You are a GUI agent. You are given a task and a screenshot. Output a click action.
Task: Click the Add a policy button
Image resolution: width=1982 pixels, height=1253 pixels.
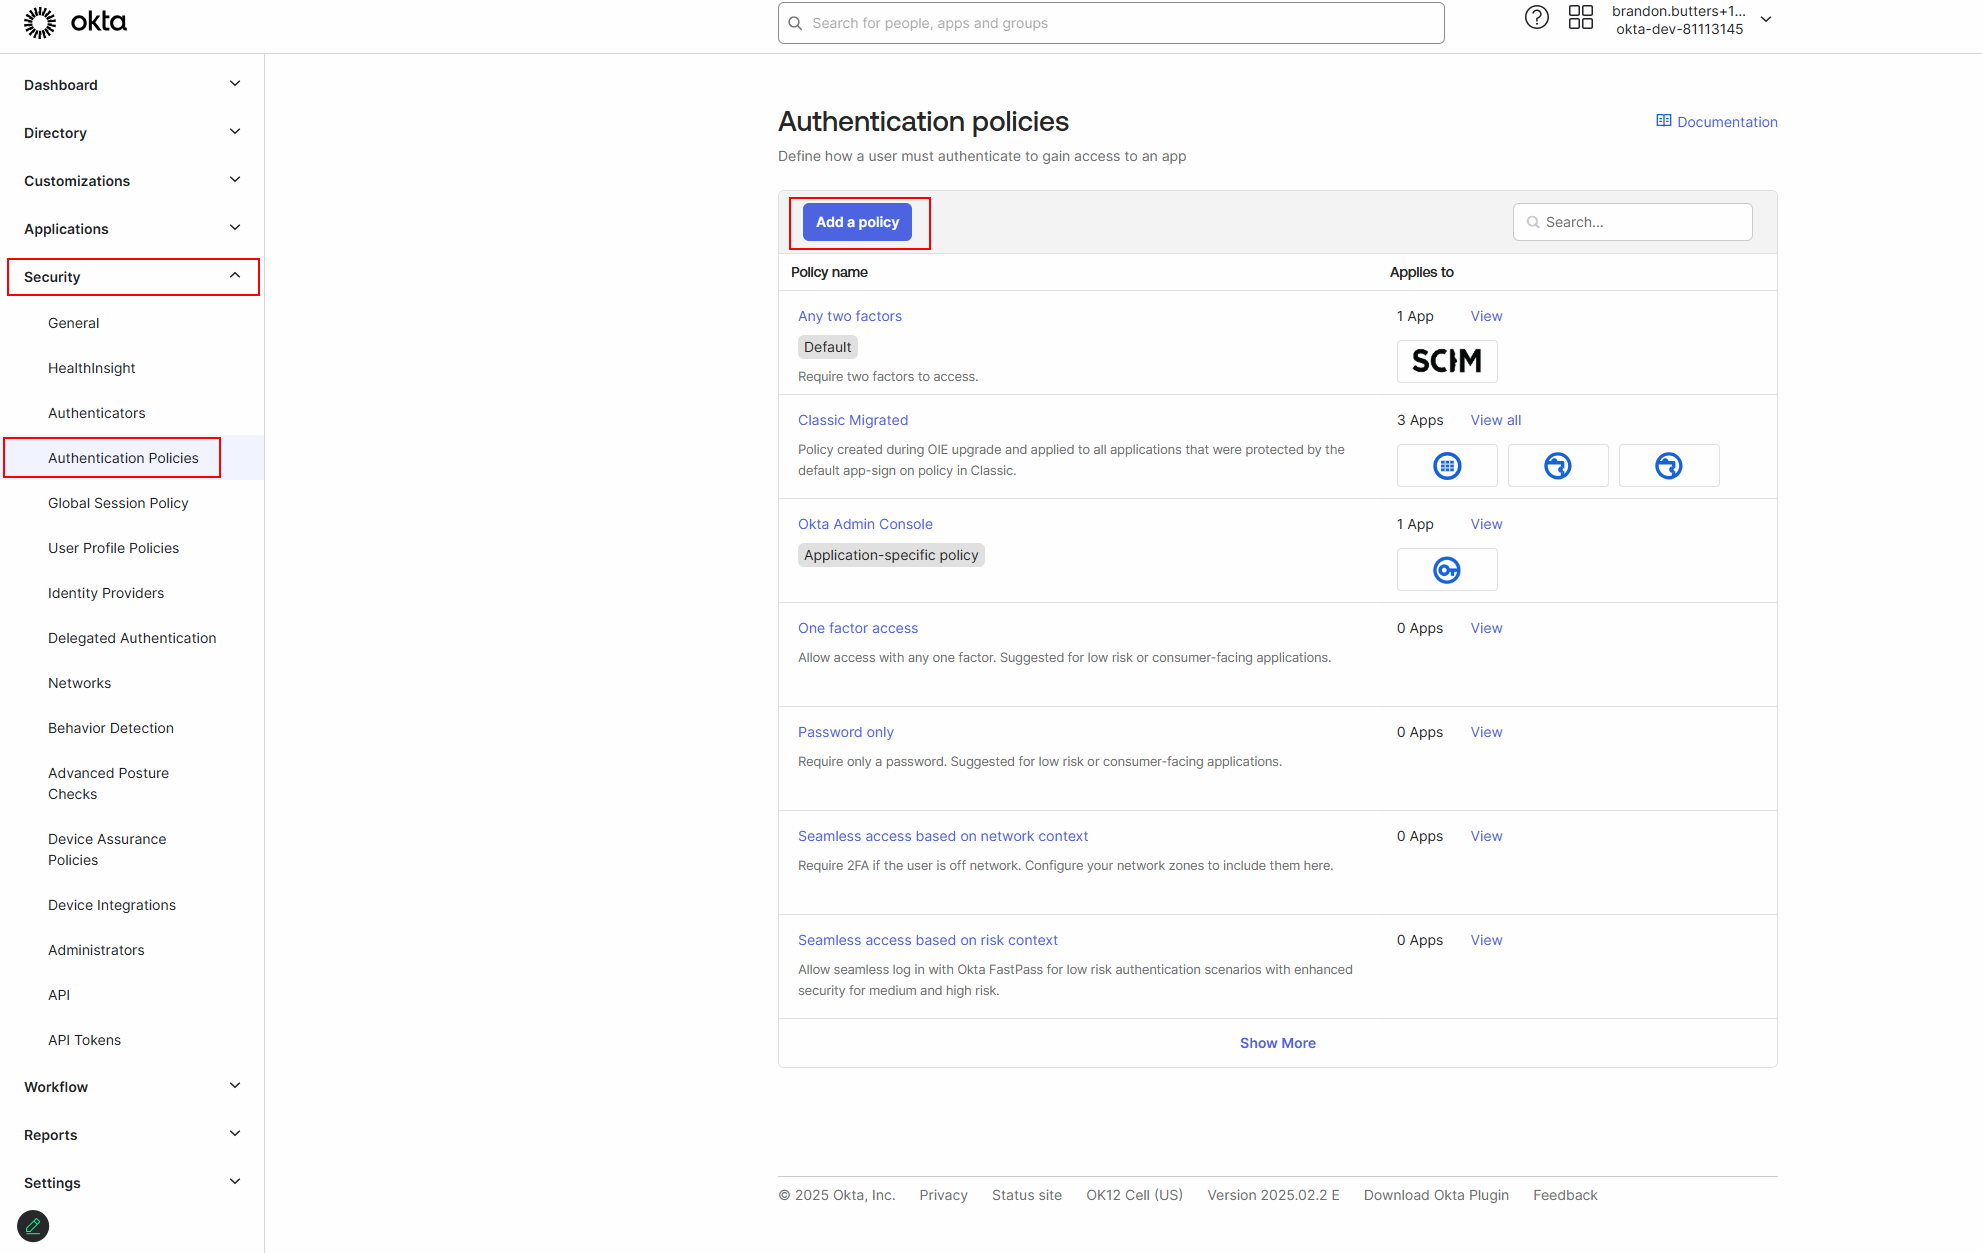[x=857, y=222]
